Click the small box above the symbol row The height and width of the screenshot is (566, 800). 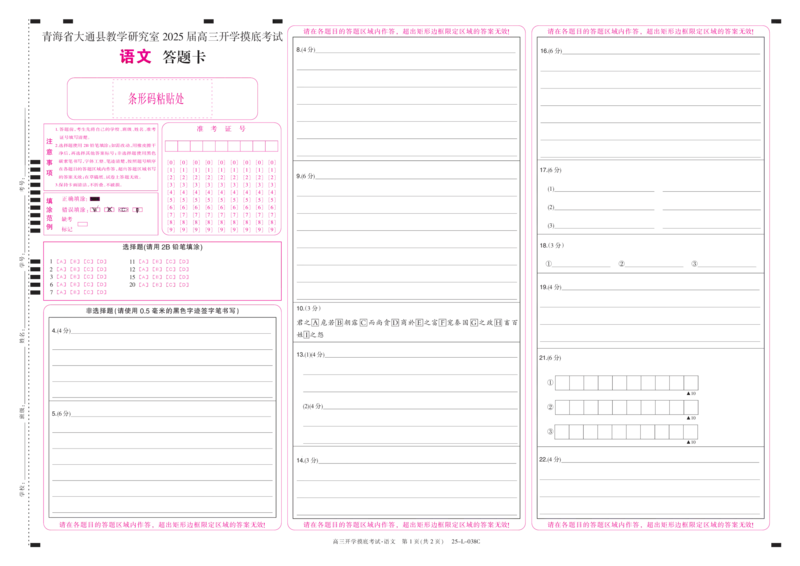point(95,198)
